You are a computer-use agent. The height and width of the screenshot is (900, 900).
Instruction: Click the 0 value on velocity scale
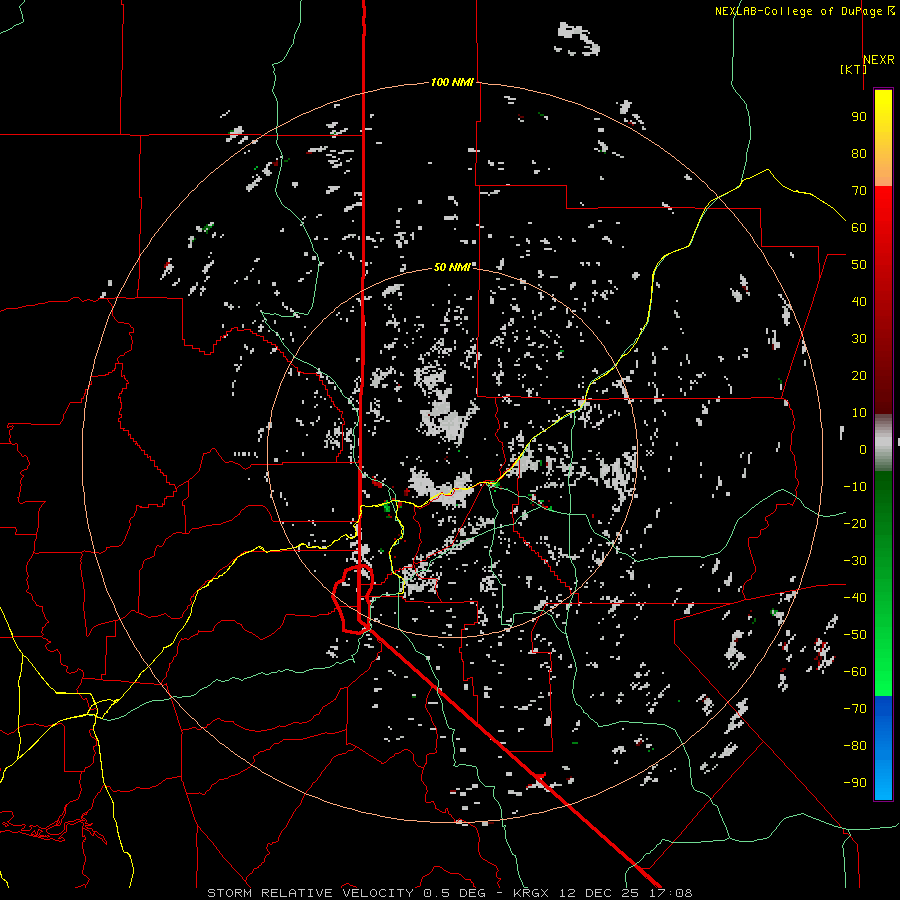coord(863,449)
